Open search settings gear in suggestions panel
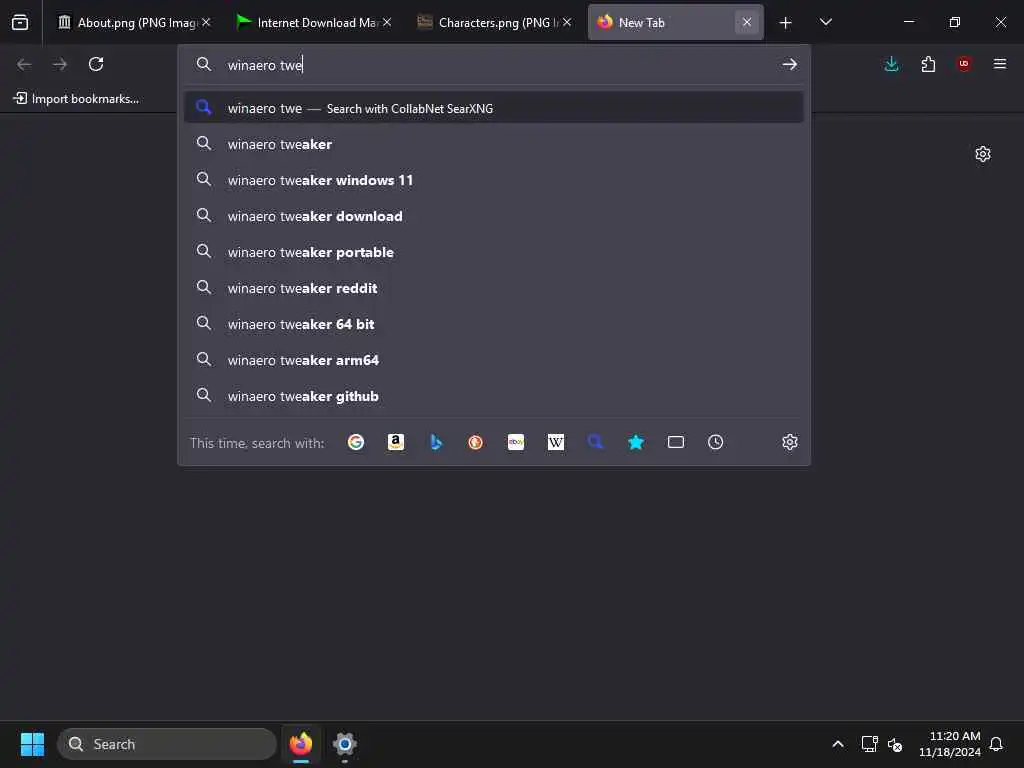The height and width of the screenshot is (768, 1024). (790, 442)
